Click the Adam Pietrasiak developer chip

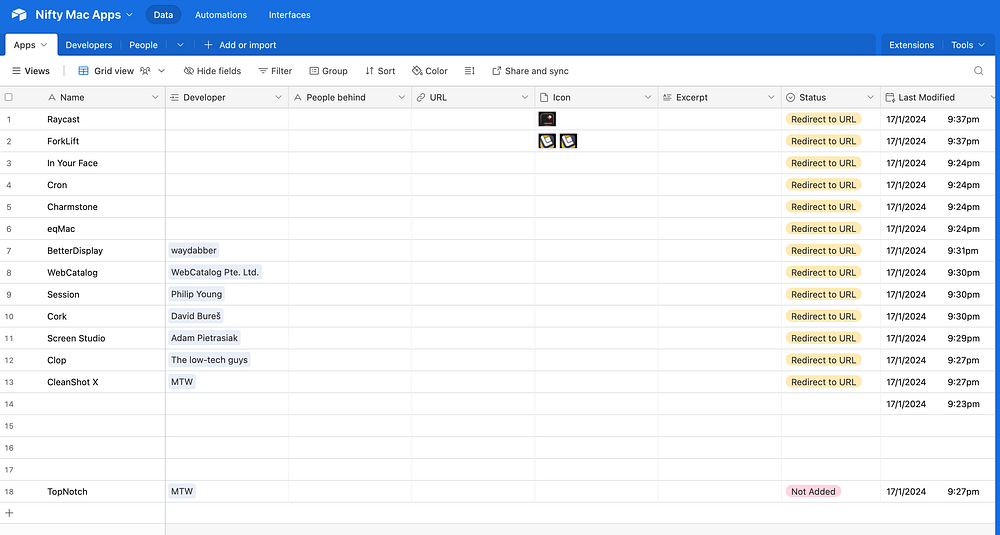click(x=205, y=338)
